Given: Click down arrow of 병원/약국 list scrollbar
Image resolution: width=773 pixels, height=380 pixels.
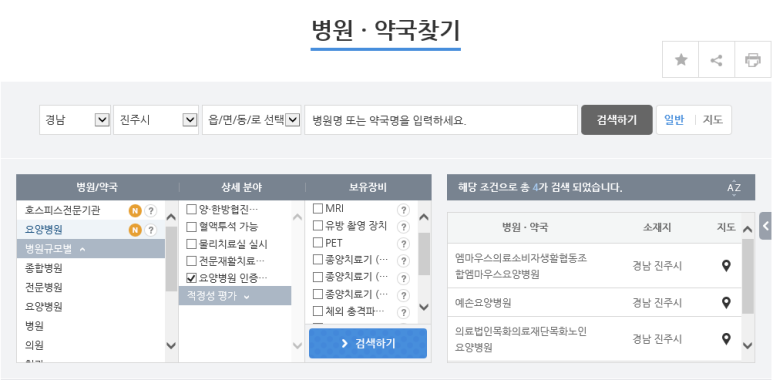Looking at the screenshot, I should point(171,345).
